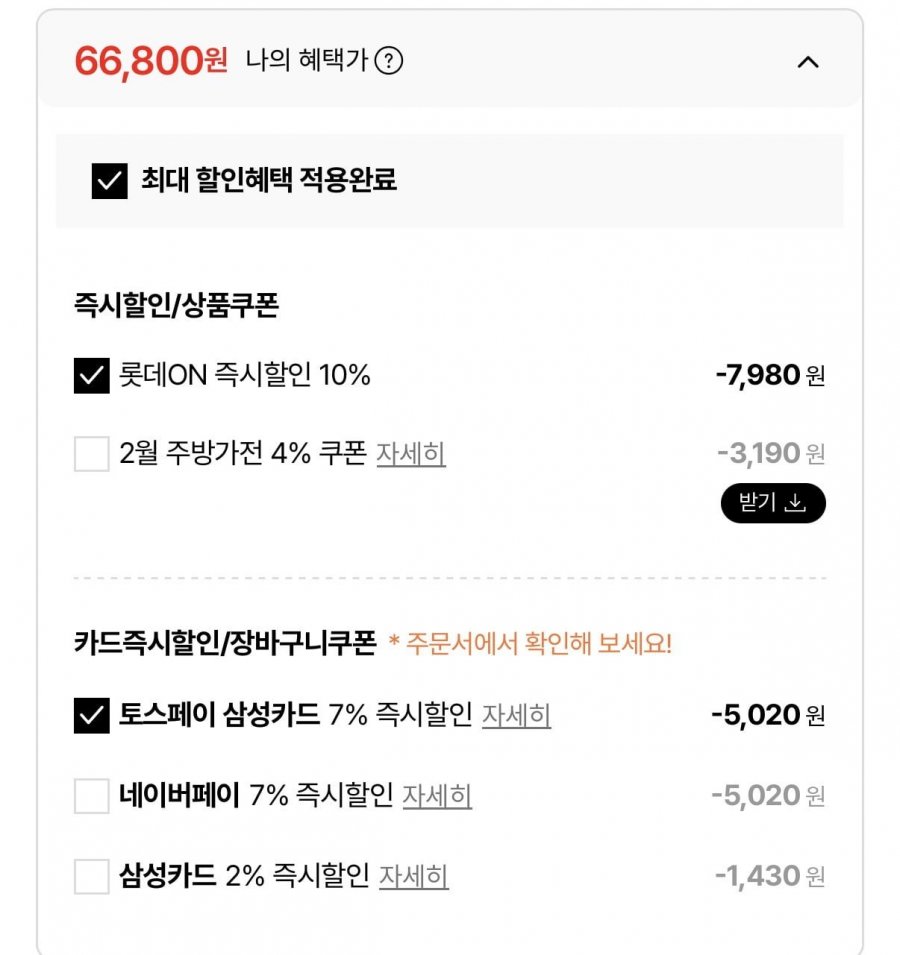Viewport: 900px width, 955px height.
Task: Open 자세히 link for 네이버페이 discount
Action: (437, 796)
